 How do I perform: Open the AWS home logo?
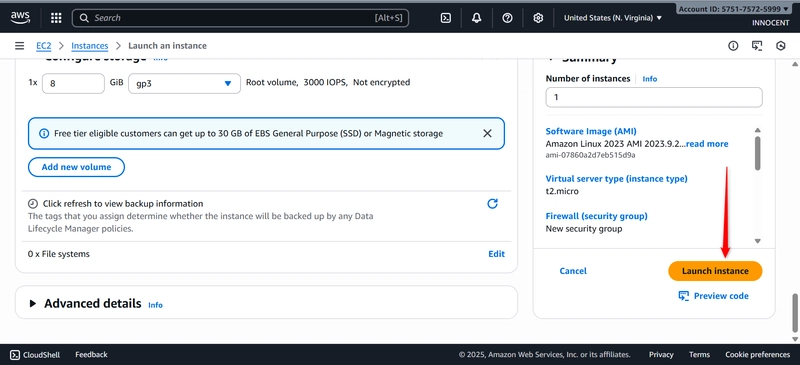pyautogui.click(x=20, y=18)
